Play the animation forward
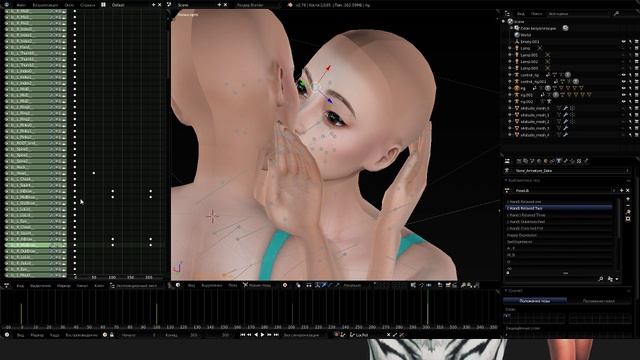 point(262,335)
